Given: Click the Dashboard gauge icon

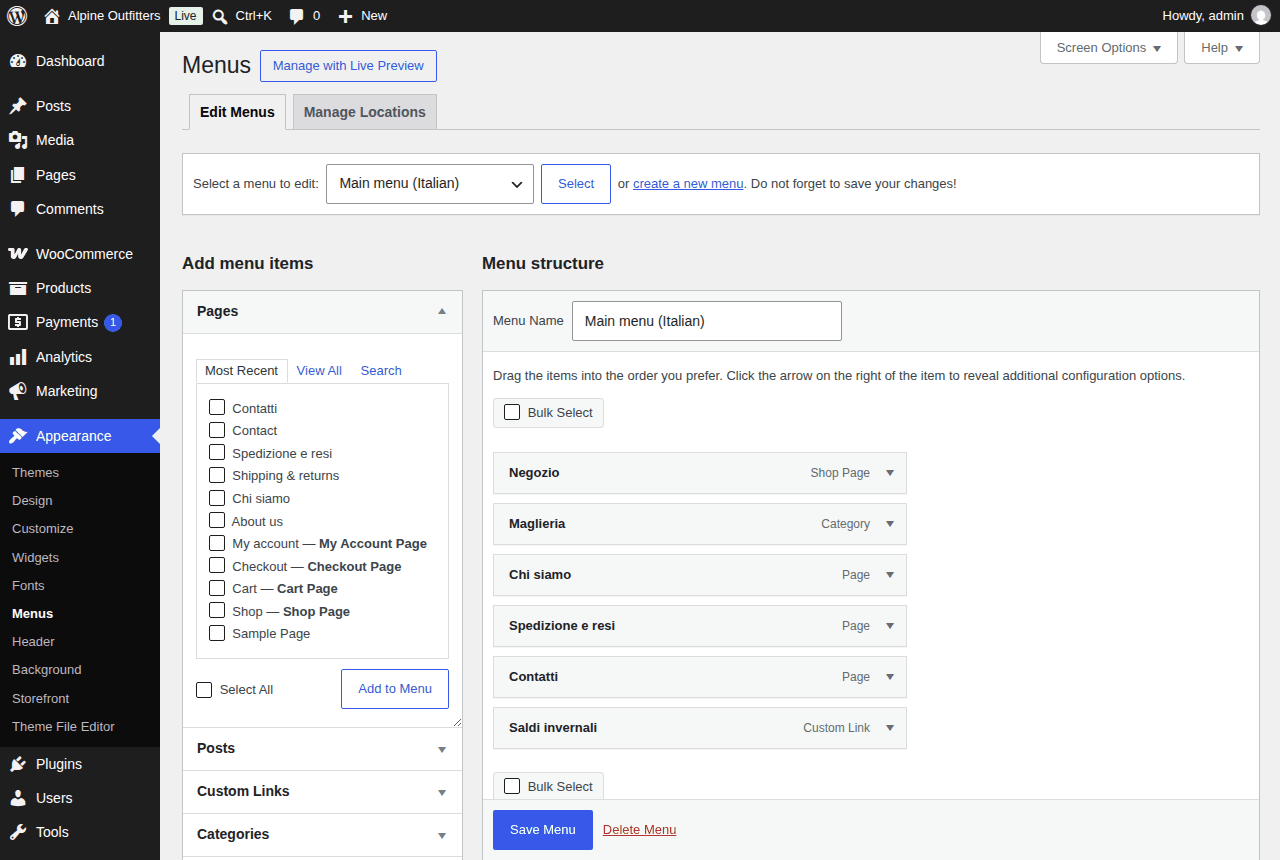Looking at the screenshot, I should (18, 61).
